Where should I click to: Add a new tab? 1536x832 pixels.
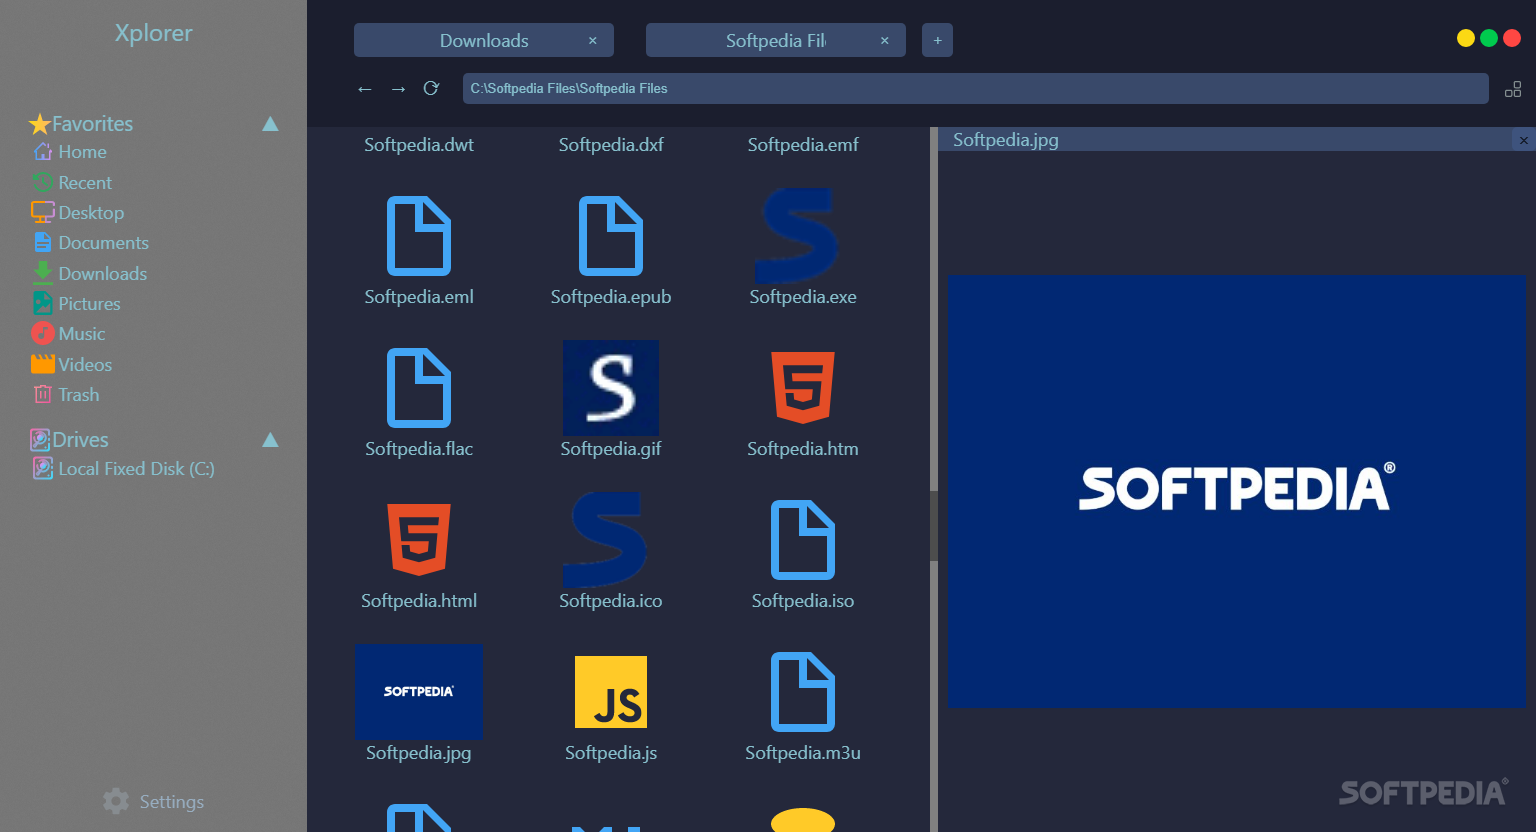pos(937,41)
